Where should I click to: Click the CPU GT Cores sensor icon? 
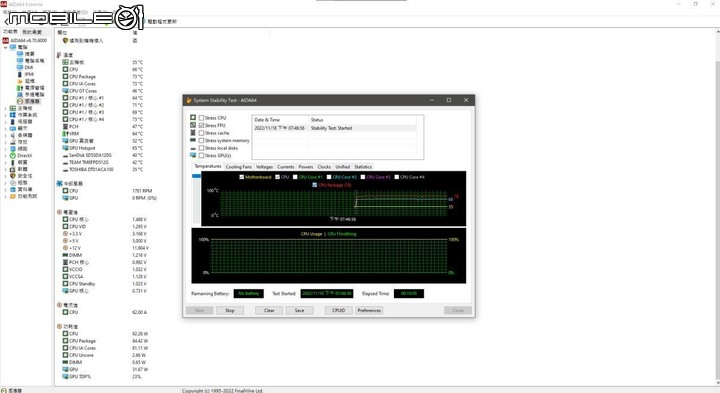click(x=65, y=91)
